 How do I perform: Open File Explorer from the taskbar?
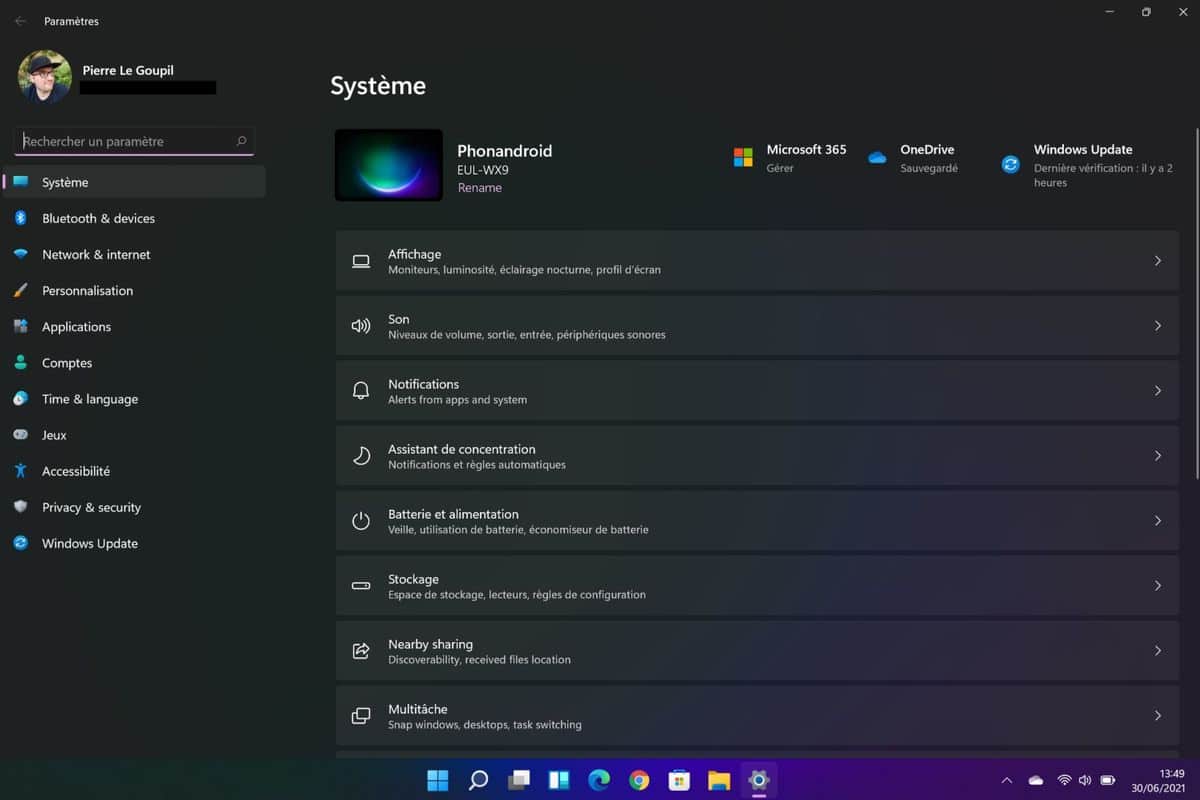(719, 780)
